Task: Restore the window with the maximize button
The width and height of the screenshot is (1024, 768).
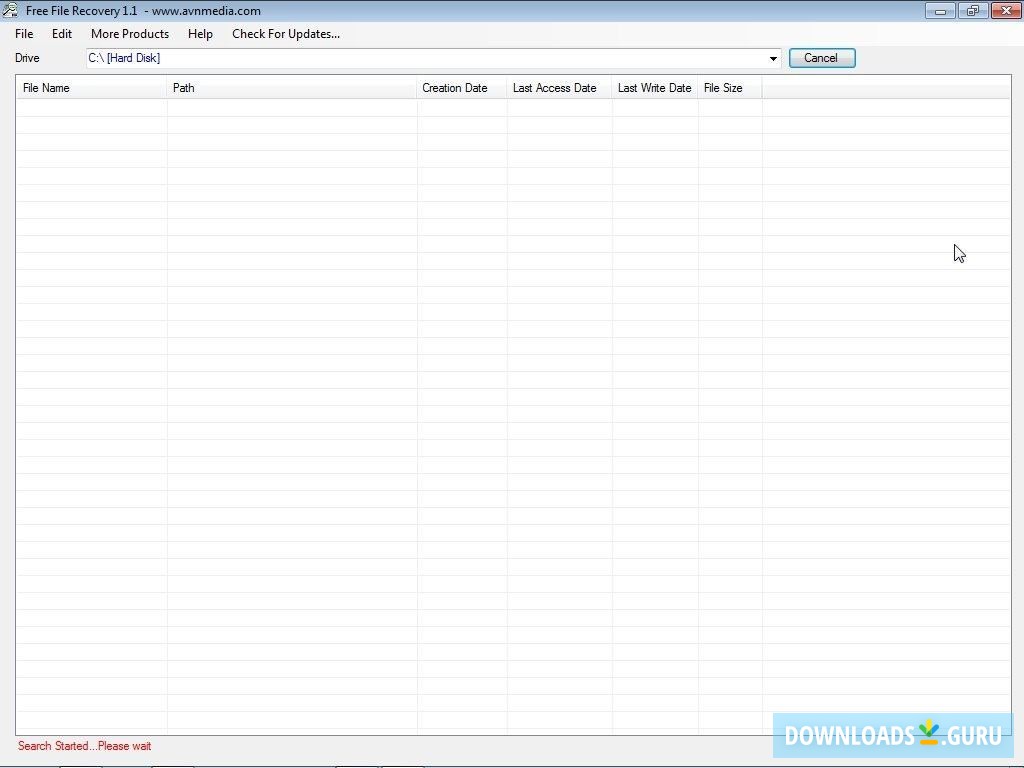Action: [x=972, y=10]
